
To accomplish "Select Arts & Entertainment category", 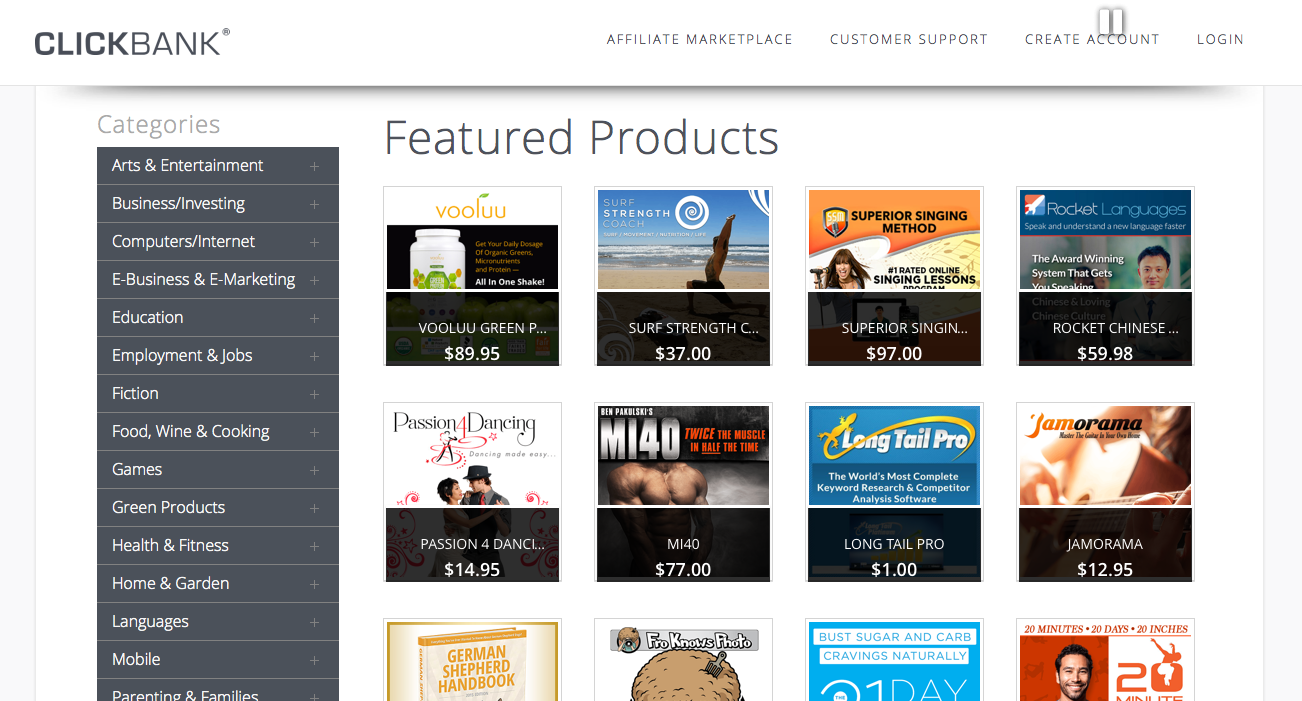I will pos(218,166).
